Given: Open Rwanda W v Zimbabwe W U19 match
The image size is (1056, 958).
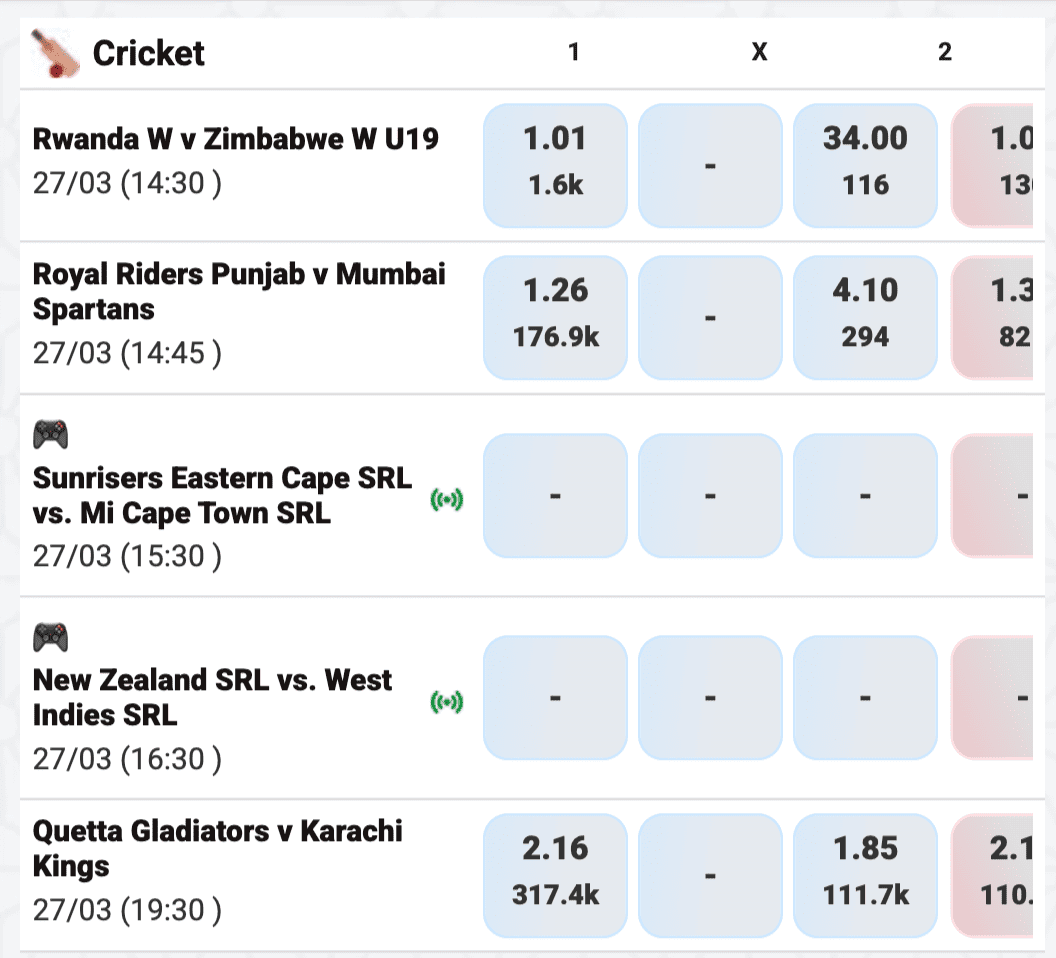Looking at the screenshot, I should [x=236, y=138].
